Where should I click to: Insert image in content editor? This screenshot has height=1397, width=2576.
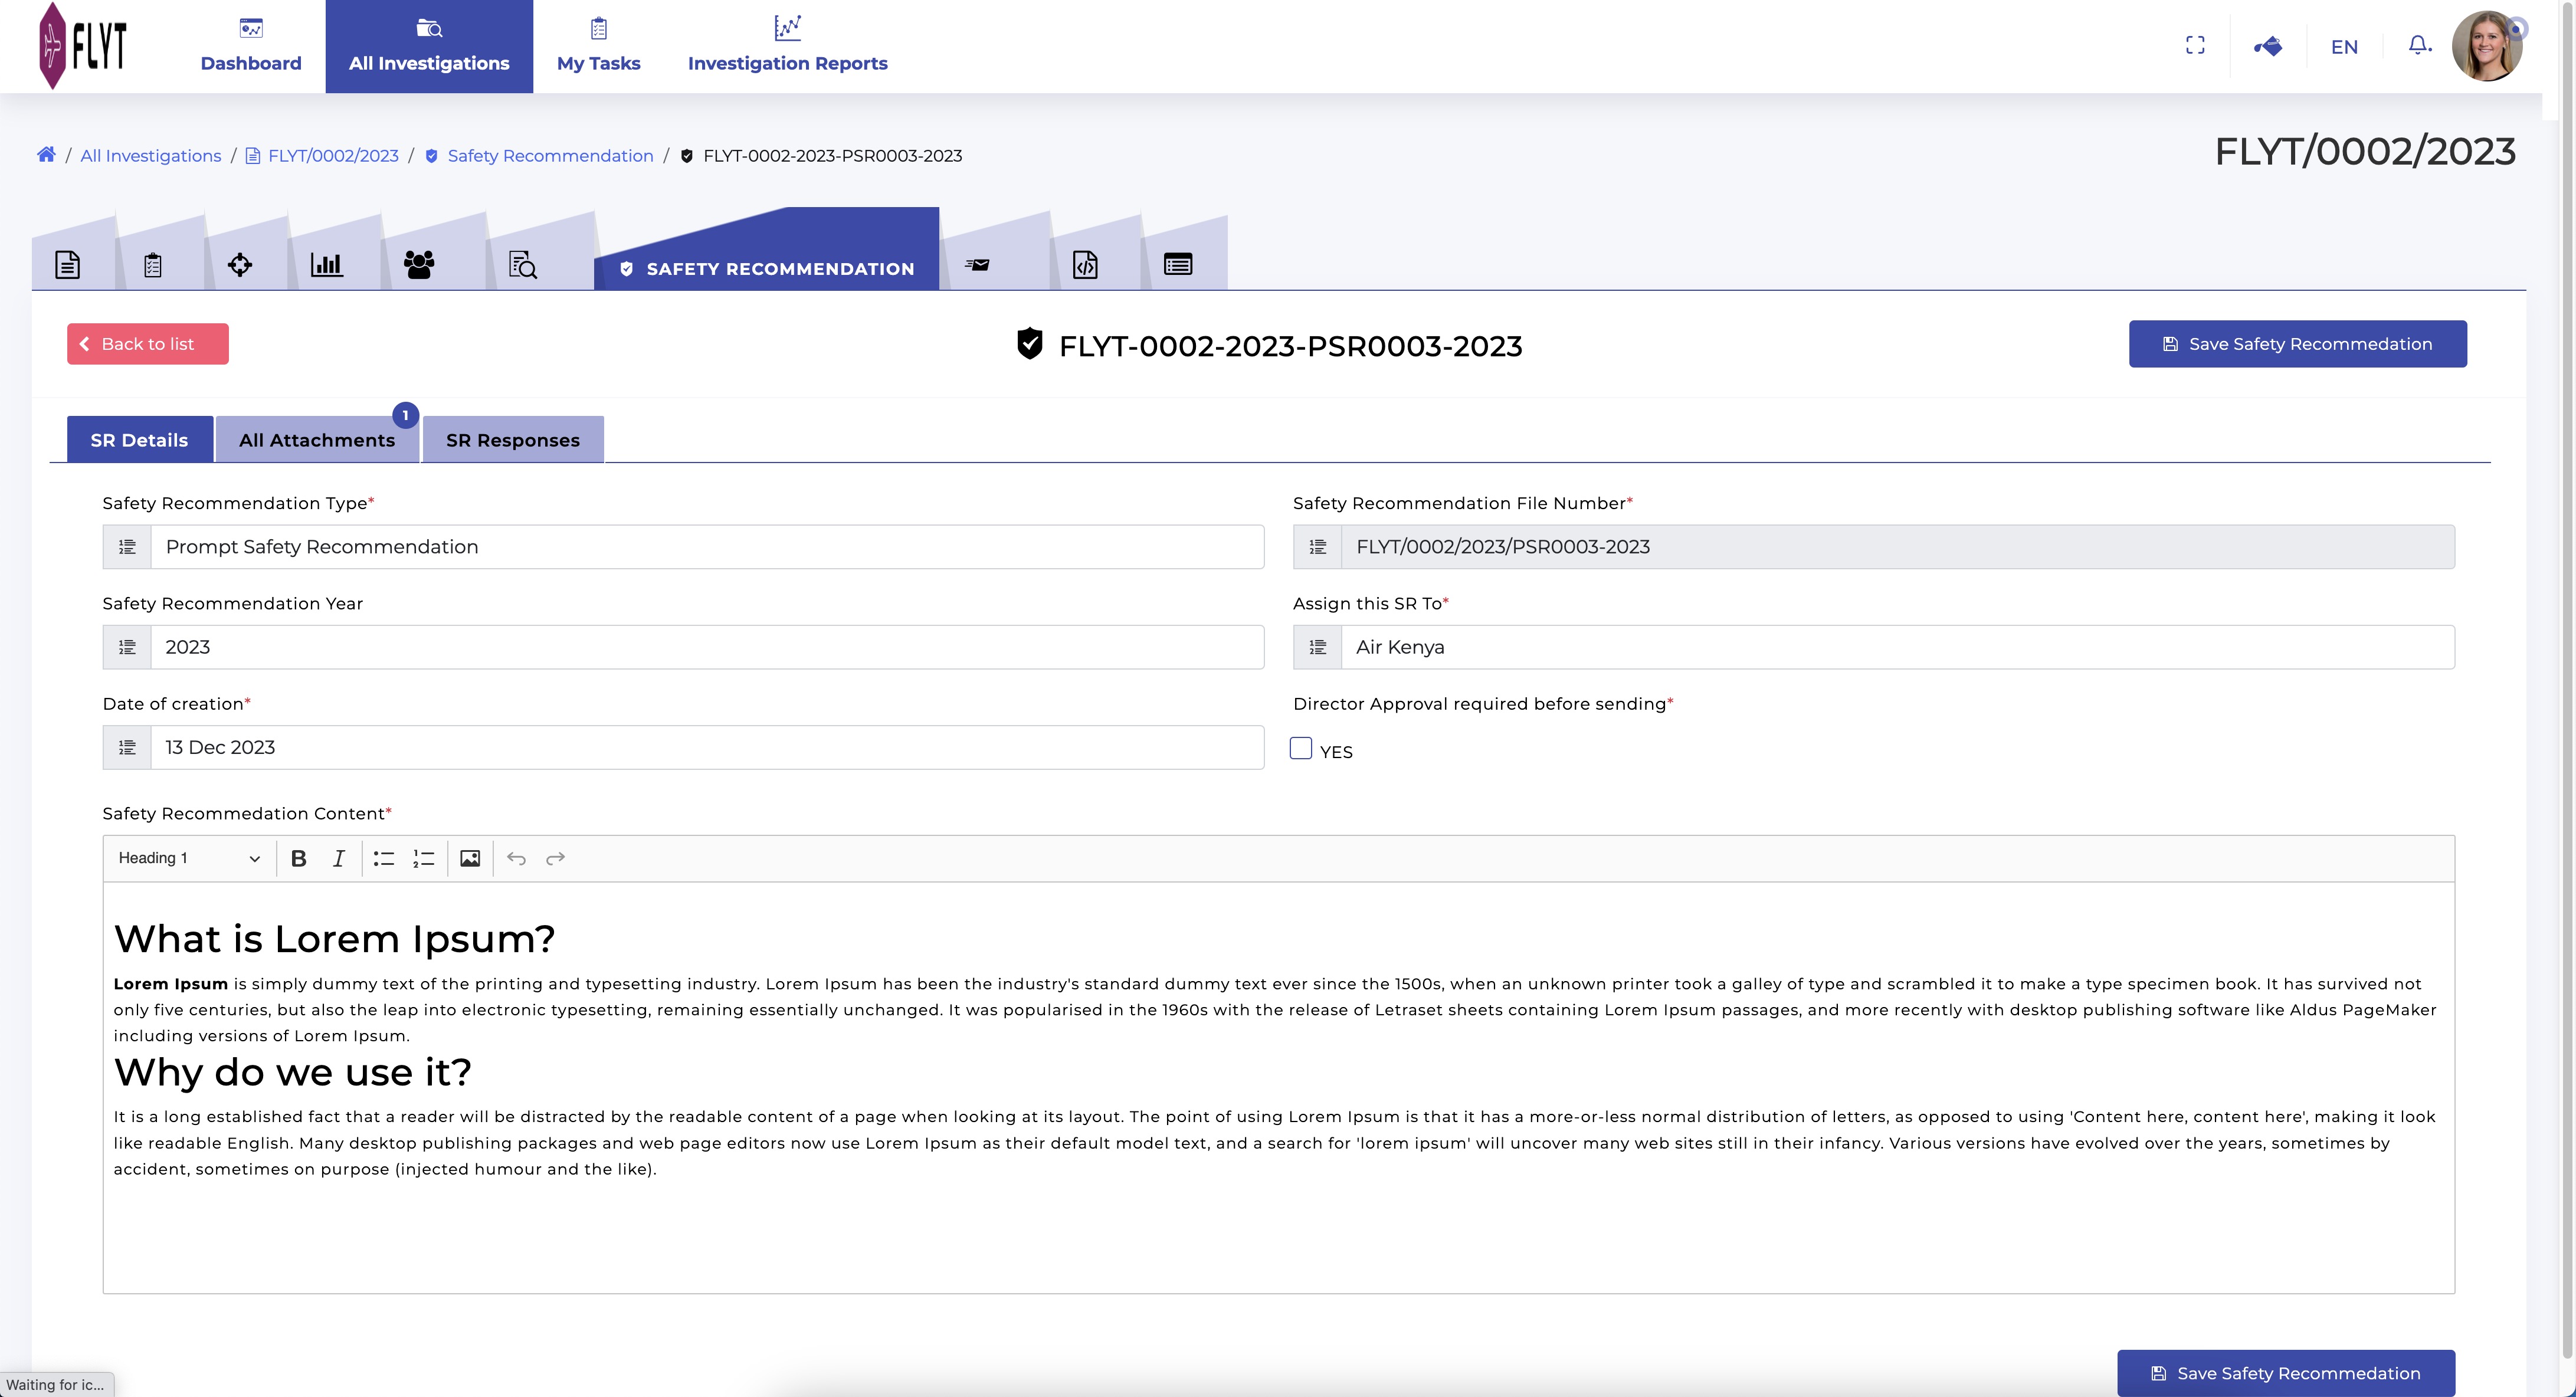[470, 858]
